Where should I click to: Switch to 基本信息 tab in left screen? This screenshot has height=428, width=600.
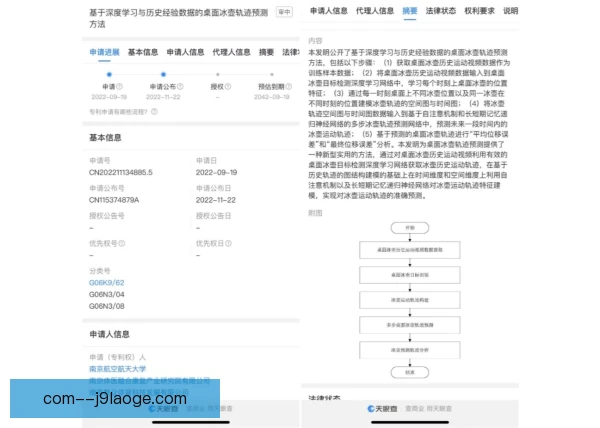(143, 52)
